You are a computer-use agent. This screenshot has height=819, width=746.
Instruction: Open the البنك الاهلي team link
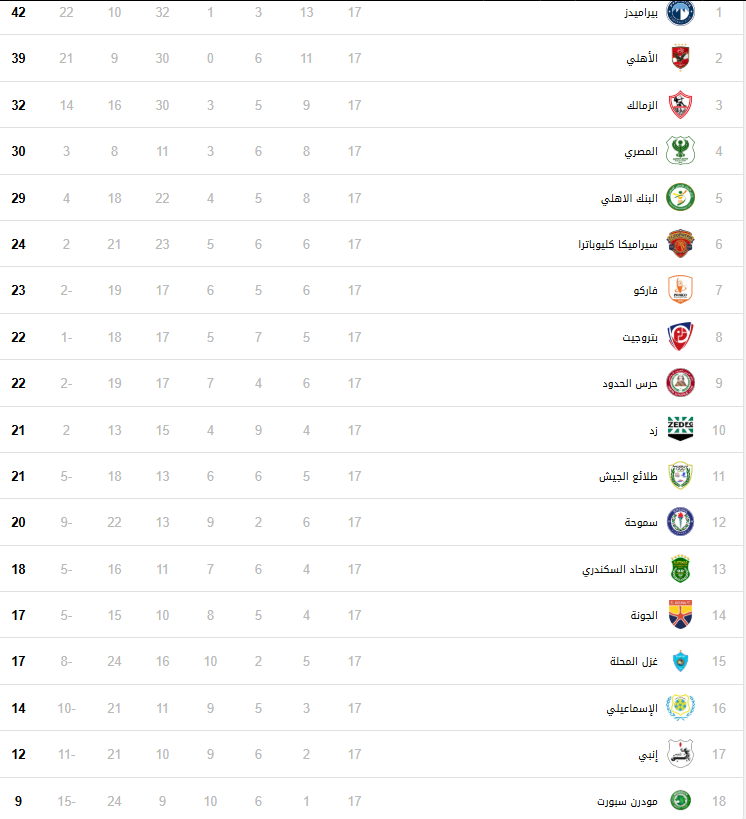coord(630,198)
